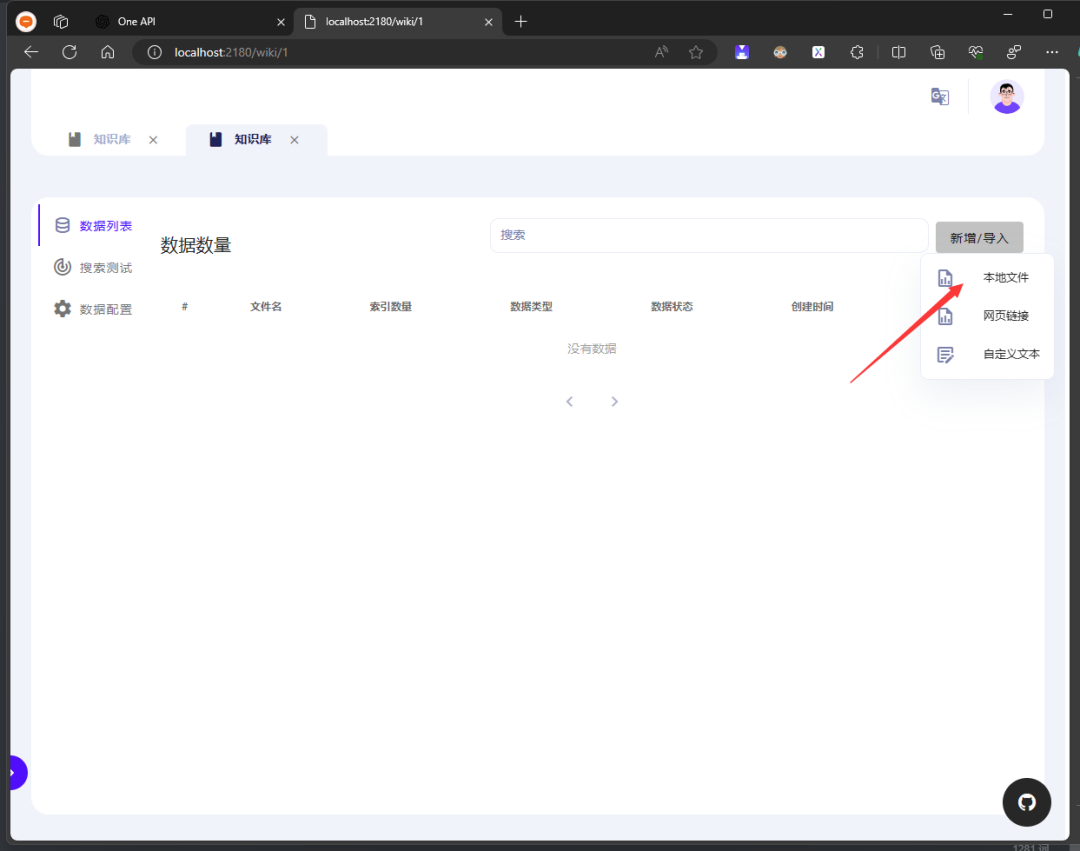Click the browser refresh icon

(69, 52)
